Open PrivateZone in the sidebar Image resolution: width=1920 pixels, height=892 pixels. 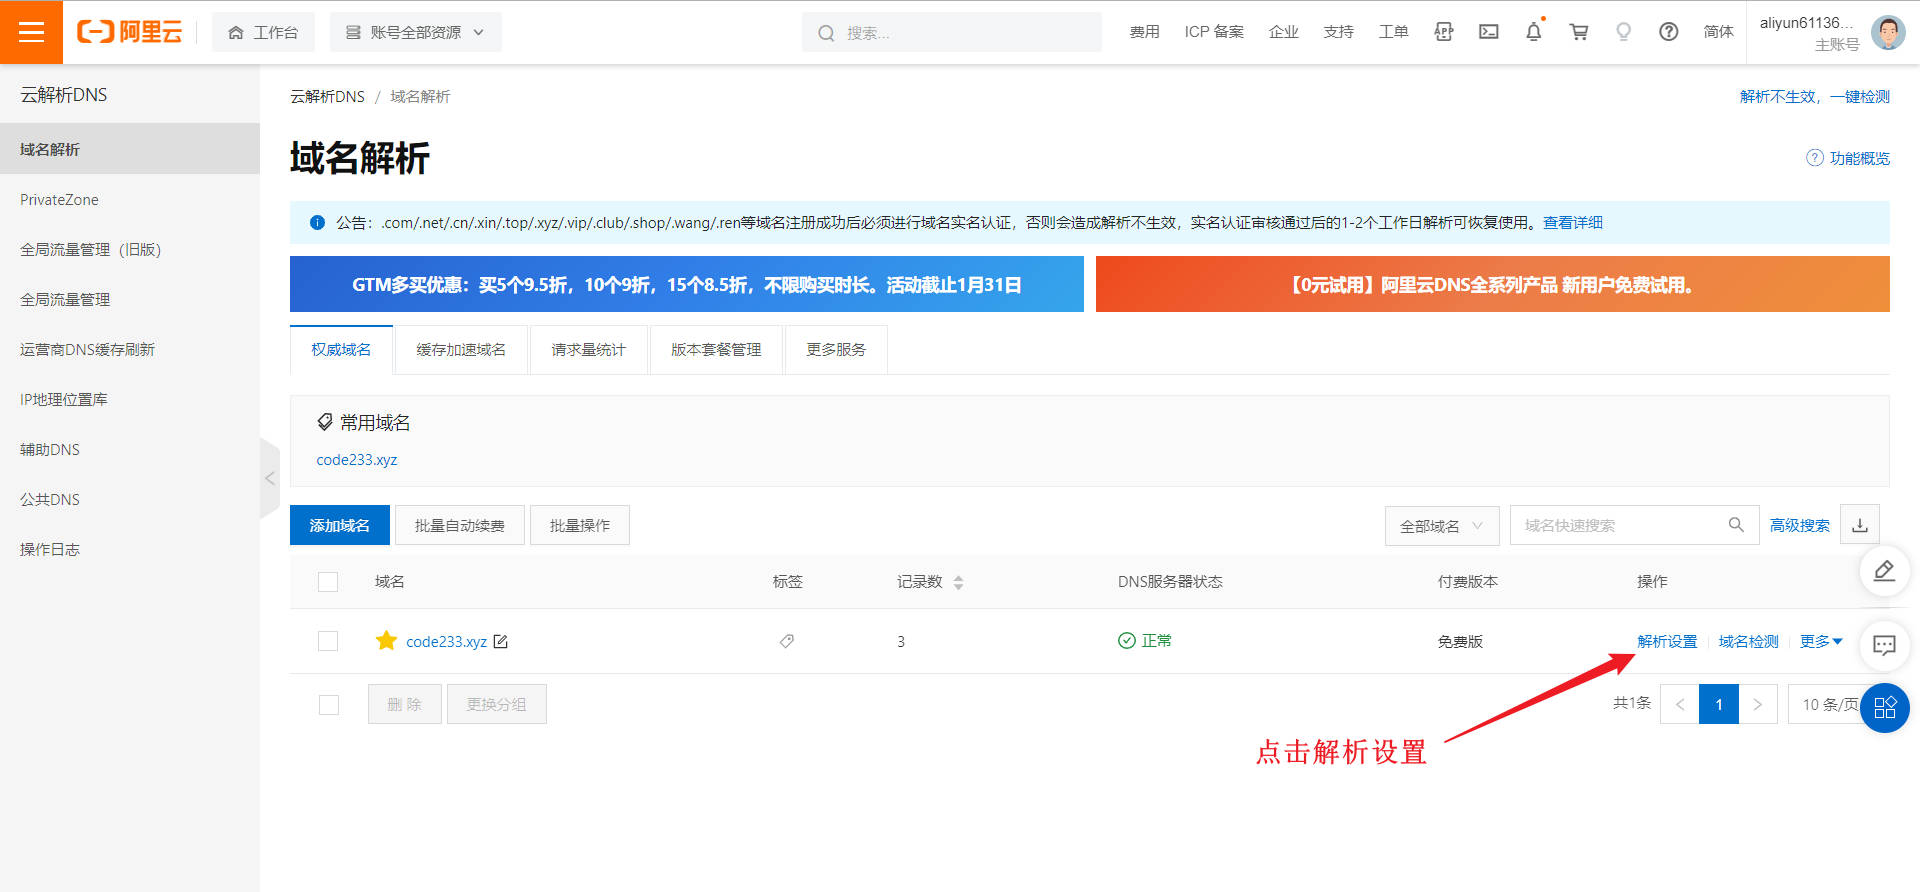(130, 199)
